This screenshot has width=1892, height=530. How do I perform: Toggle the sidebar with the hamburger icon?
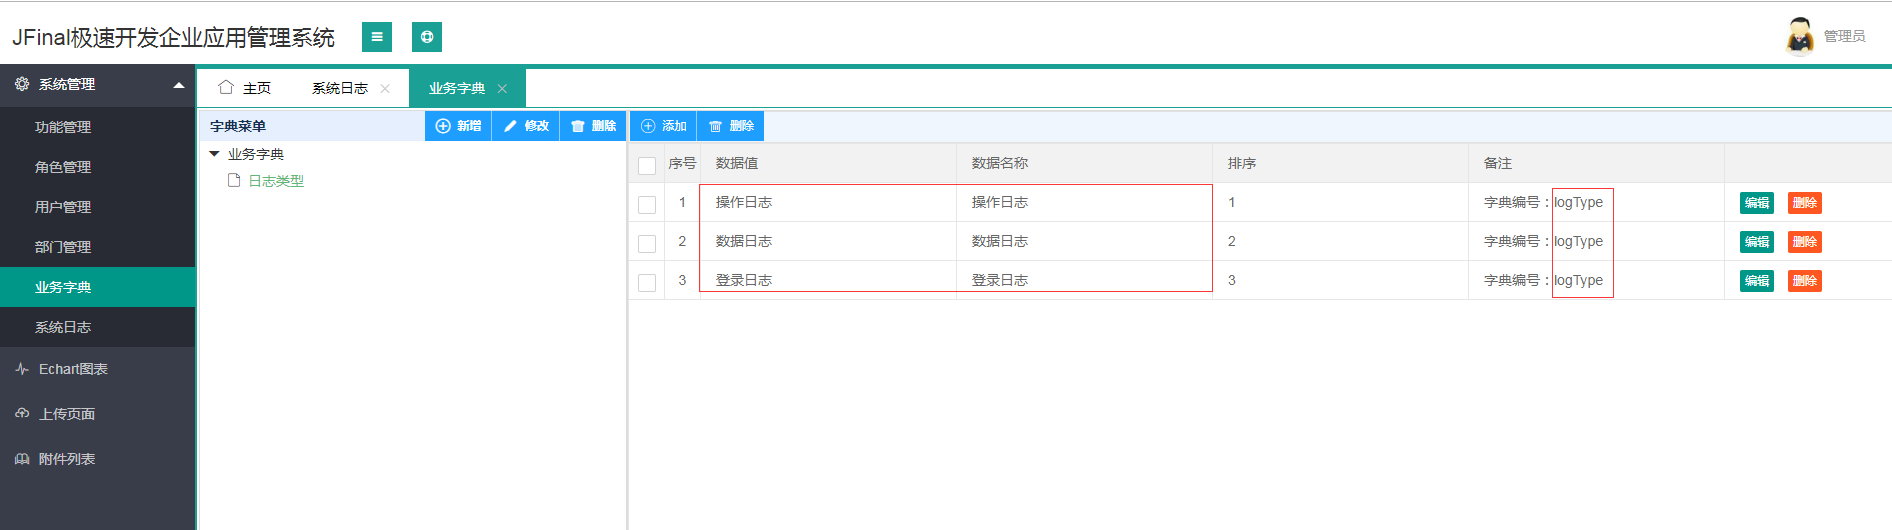[x=377, y=37]
